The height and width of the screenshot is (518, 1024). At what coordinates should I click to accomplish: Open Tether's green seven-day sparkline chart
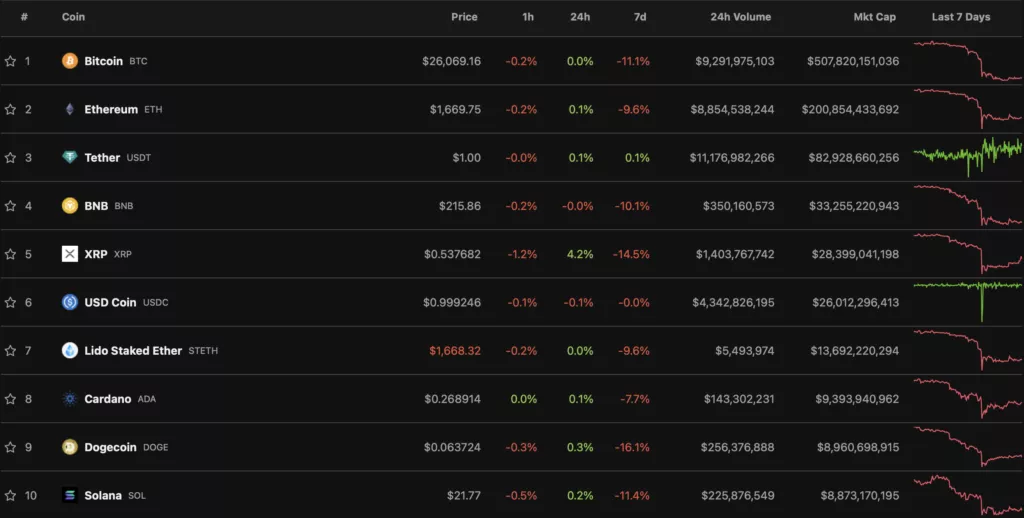968,157
